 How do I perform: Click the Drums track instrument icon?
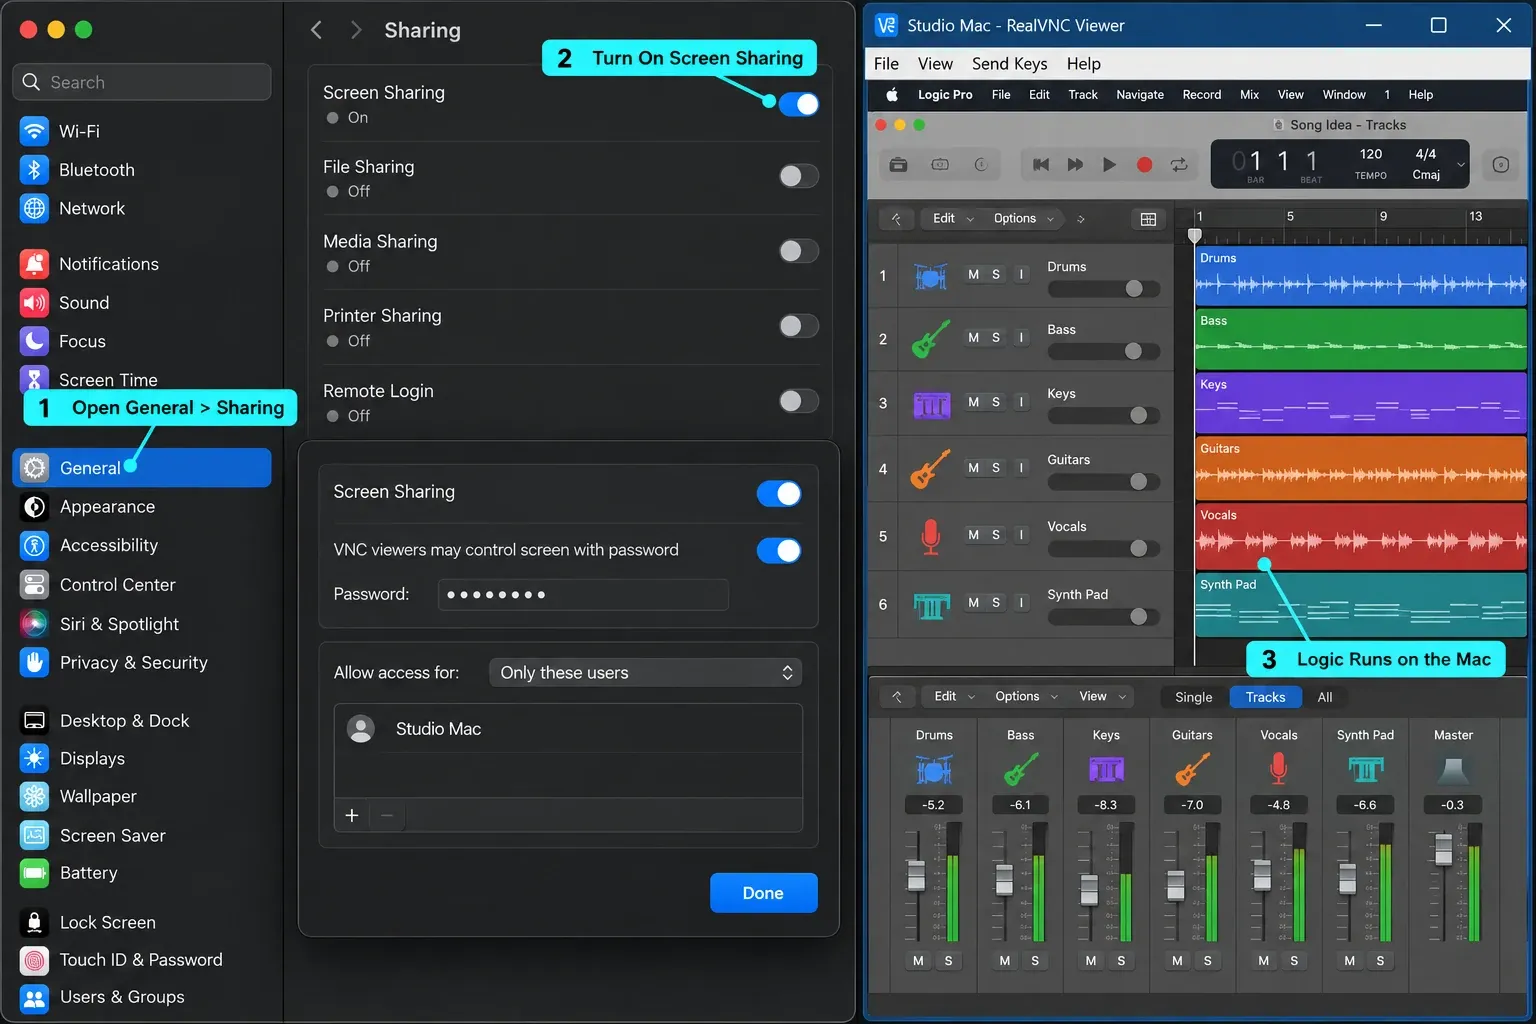pos(930,275)
